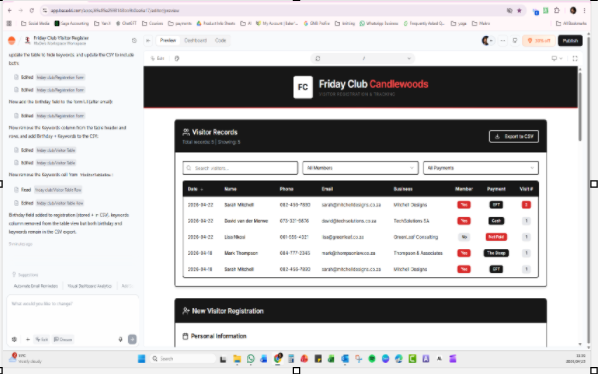Open the All Payments filter dropdown
Viewport: 598px width, 374px height.
click(x=481, y=168)
